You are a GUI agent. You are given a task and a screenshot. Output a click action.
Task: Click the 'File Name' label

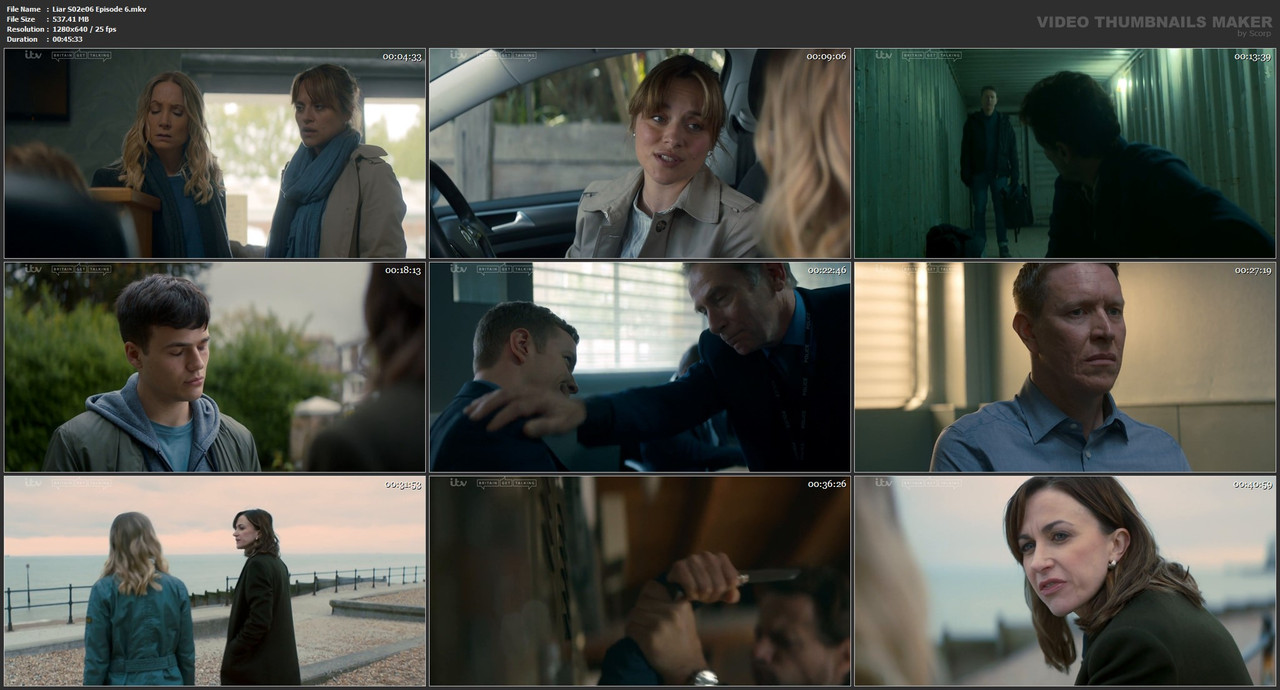(x=23, y=9)
